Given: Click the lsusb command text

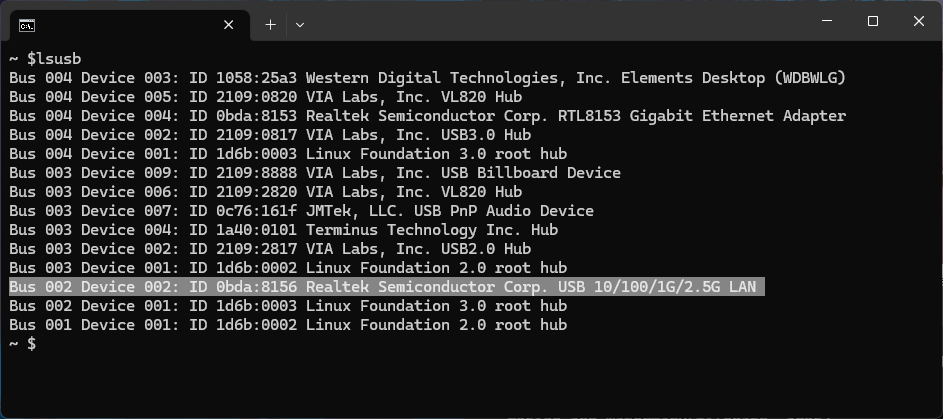Looking at the screenshot, I should (x=54, y=59).
